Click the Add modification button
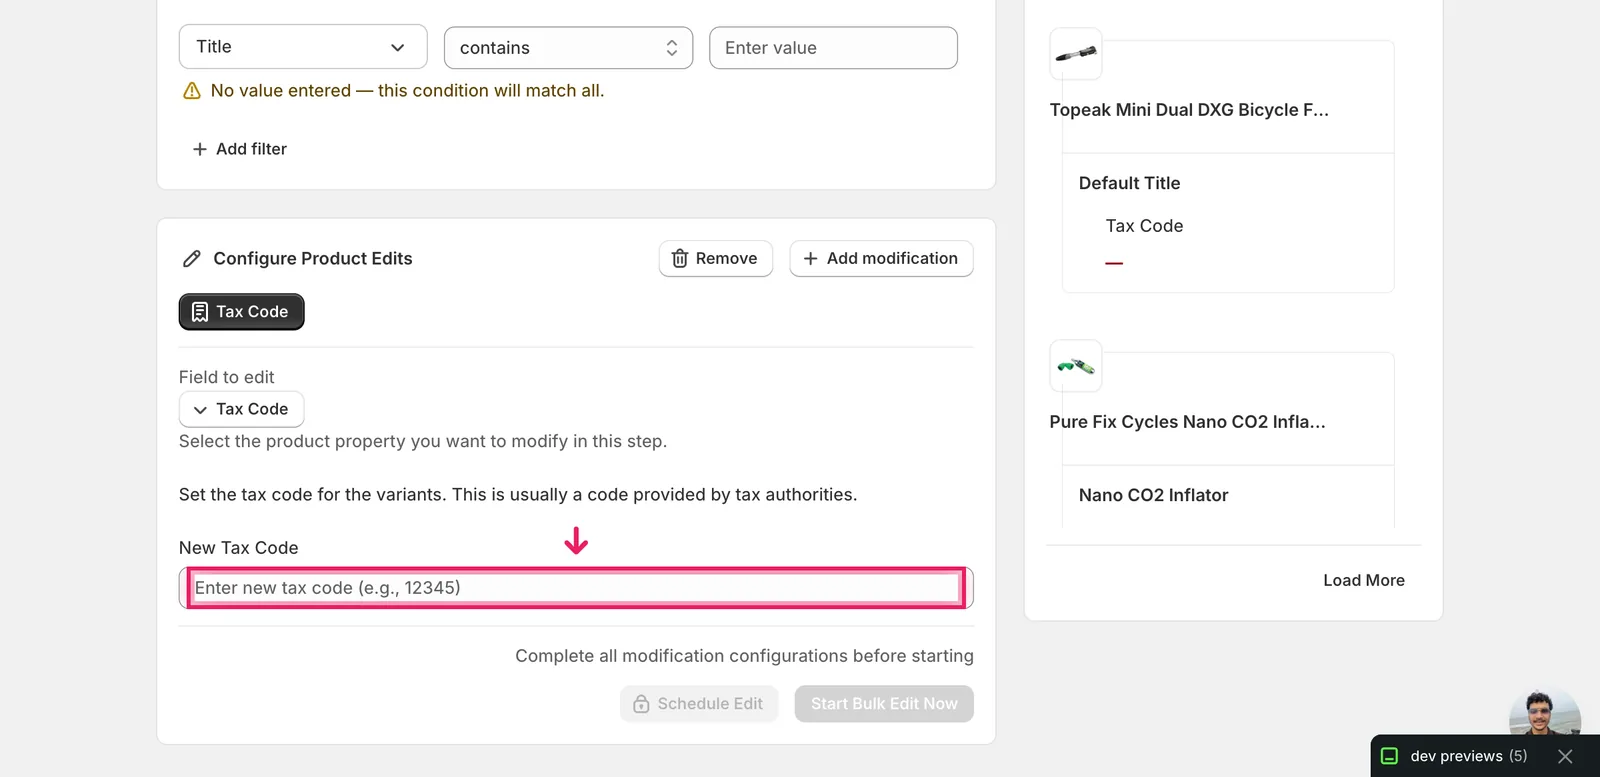The image size is (1600, 777). click(881, 259)
